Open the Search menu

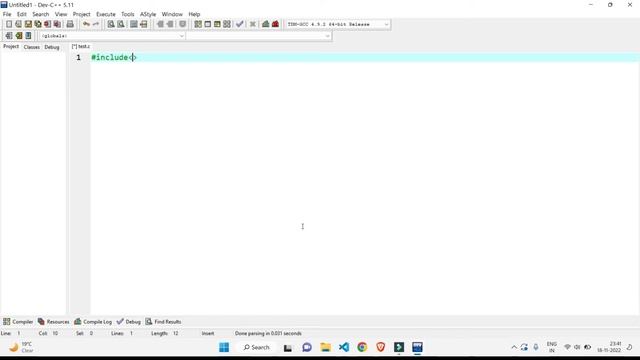tap(41, 14)
